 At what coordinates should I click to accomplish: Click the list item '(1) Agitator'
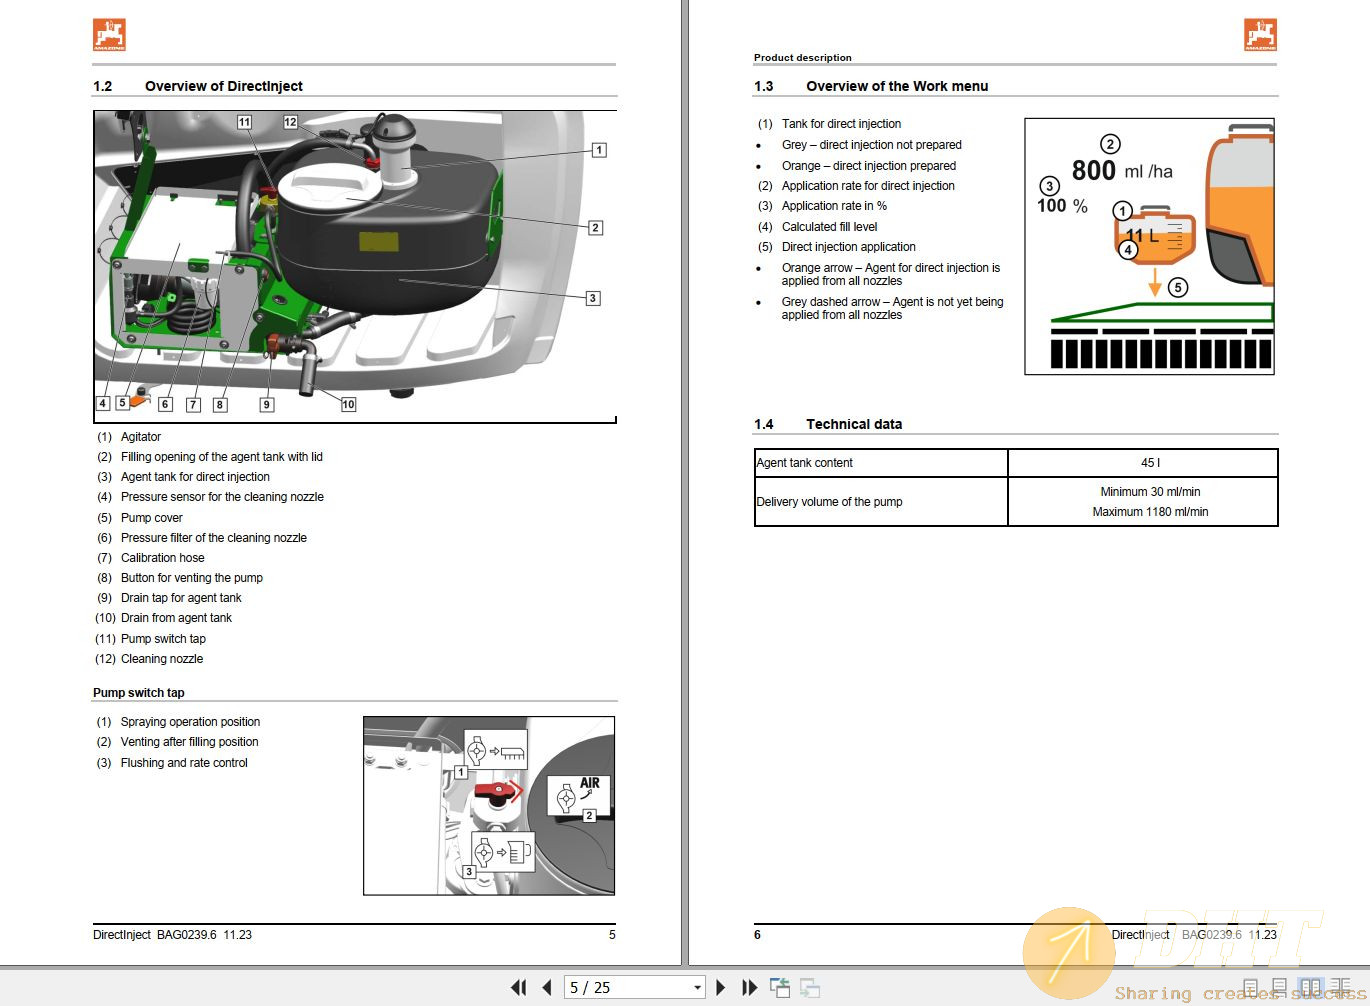[x=128, y=437]
